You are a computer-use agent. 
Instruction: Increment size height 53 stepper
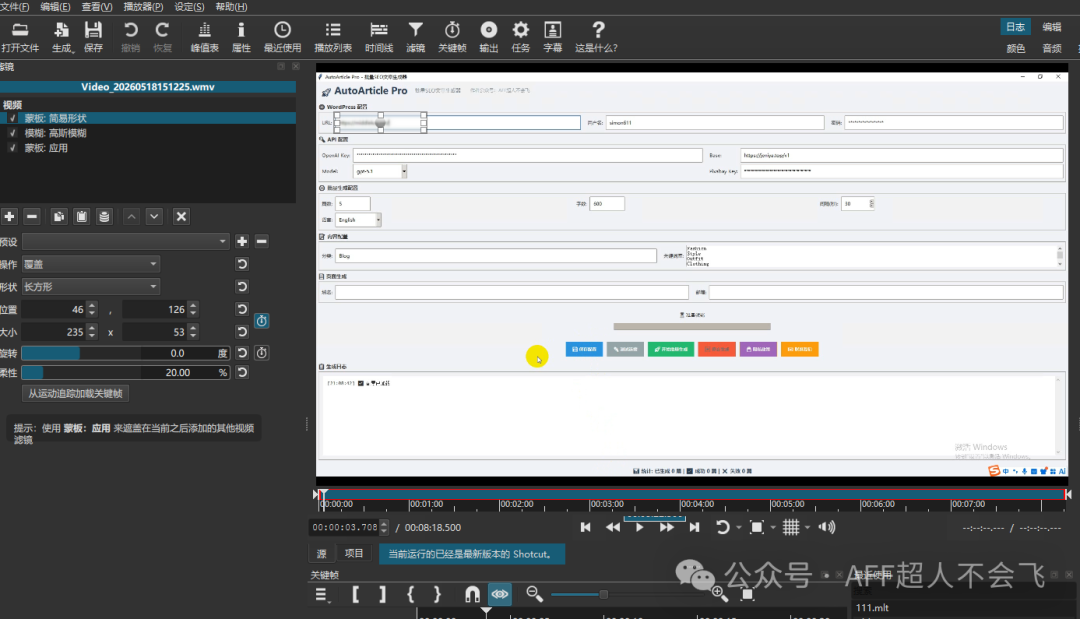point(194,328)
